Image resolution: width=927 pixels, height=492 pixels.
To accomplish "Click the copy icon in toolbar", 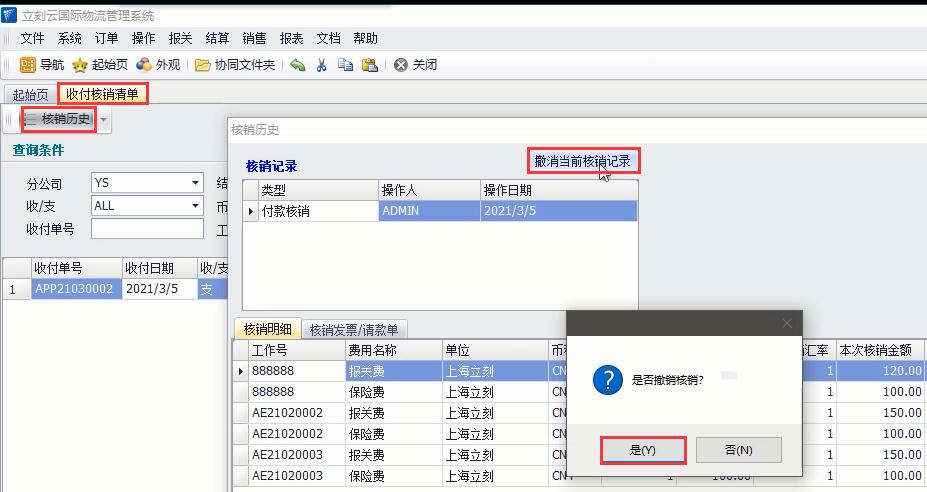I will coord(345,65).
